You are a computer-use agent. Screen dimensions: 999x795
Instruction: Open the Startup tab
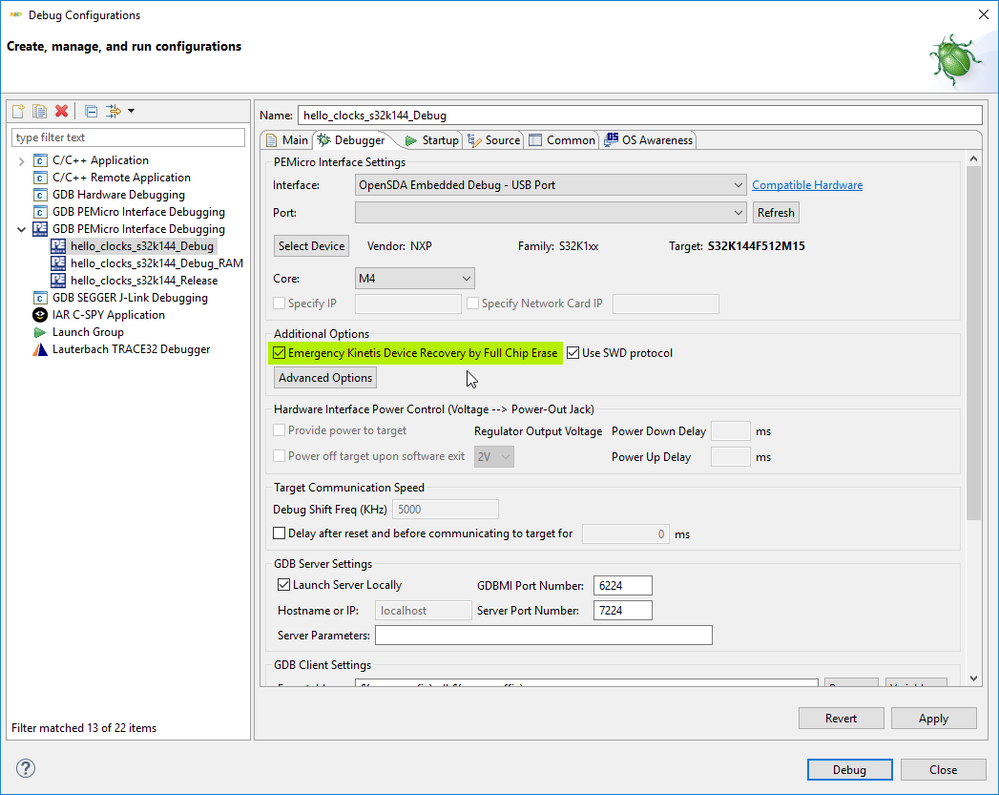431,140
